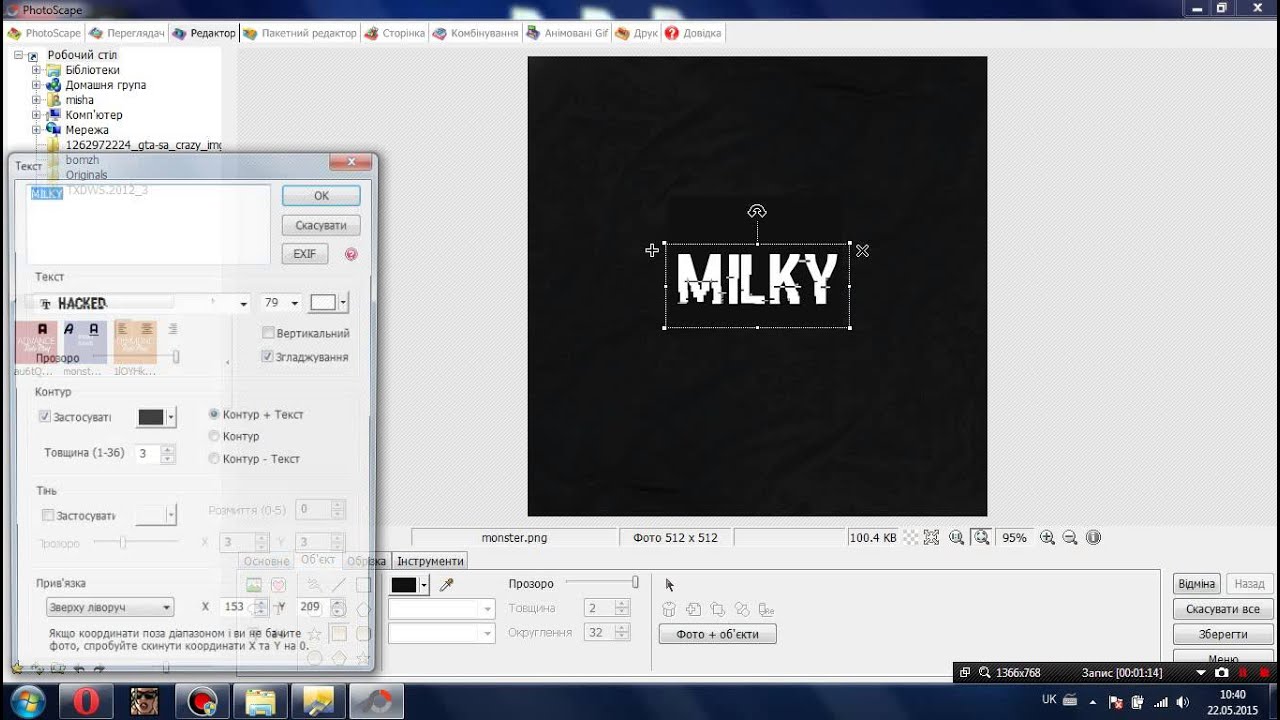Image resolution: width=1280 pixels, height=720 pixels.
Task: Open the outline color dropdown arrow under Контур
Action: click(x=171, y=417)
